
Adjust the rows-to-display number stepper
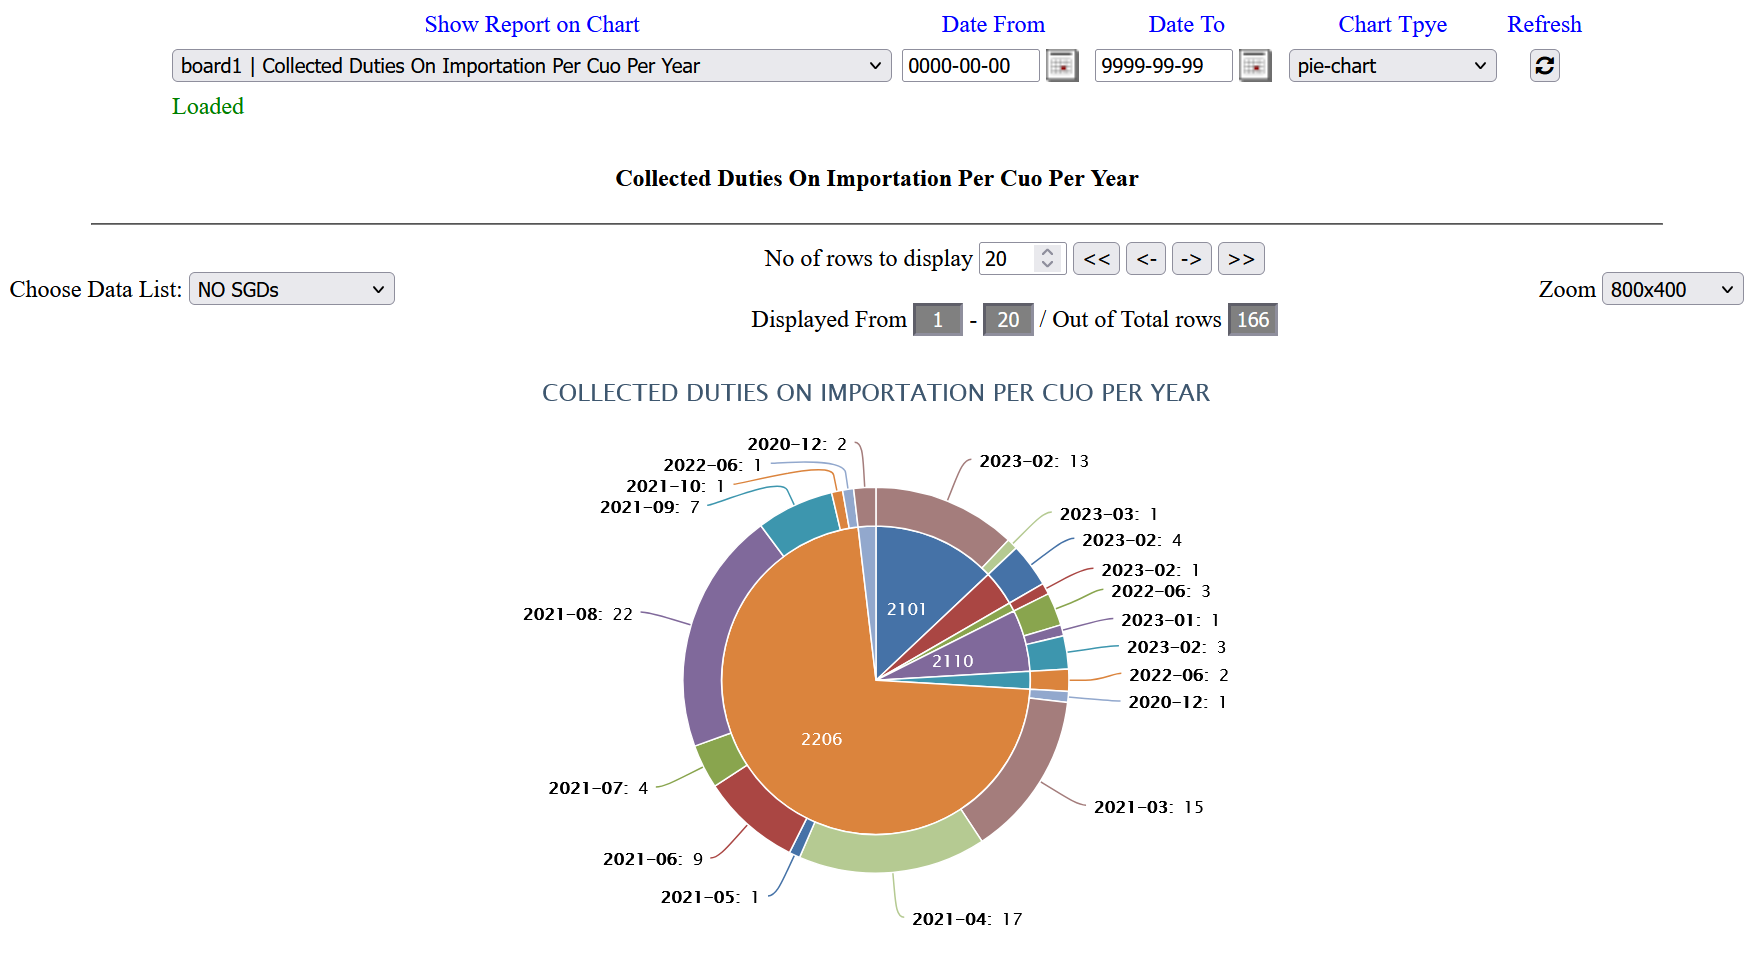(x=1047, y=259)
